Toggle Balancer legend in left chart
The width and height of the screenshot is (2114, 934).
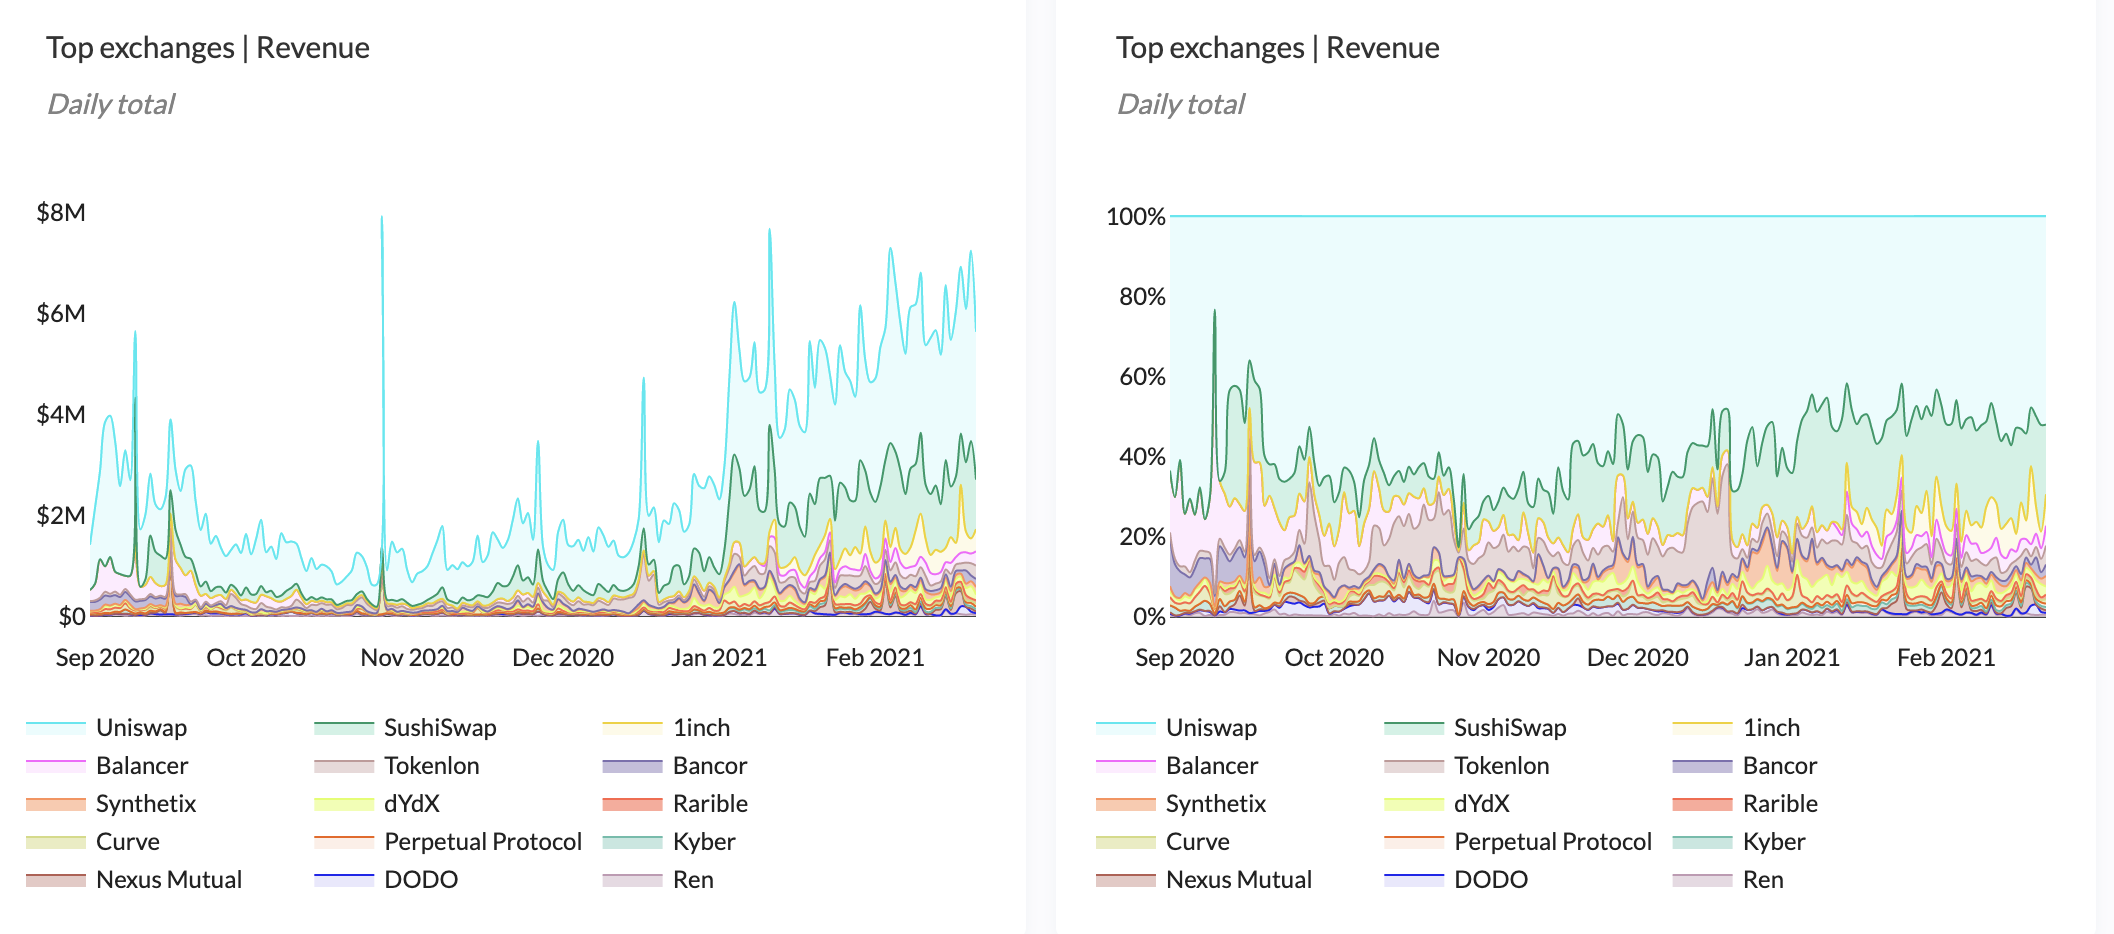107,766
